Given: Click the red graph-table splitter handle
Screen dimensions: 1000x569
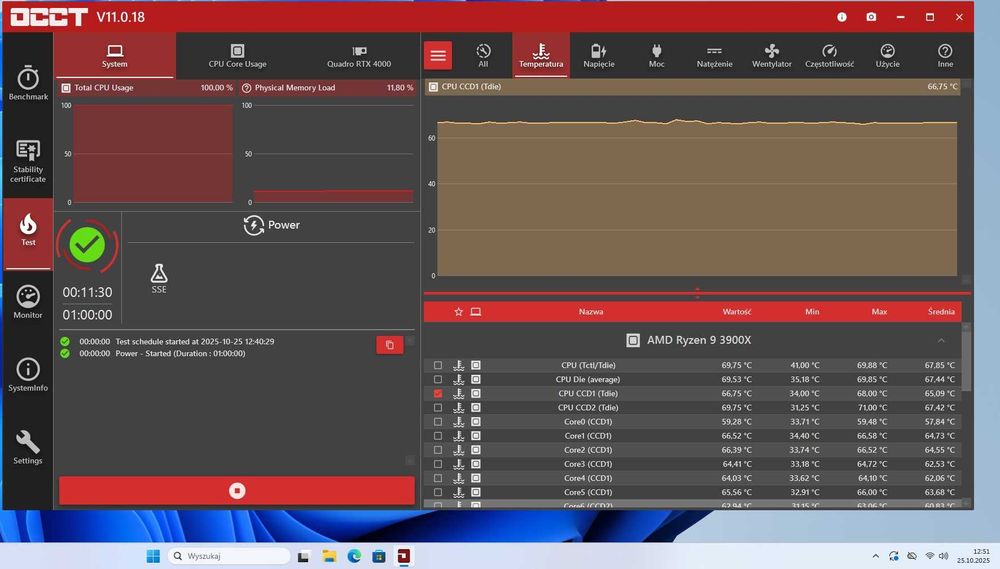Looking at the screenshot, I should coord(697,293).
